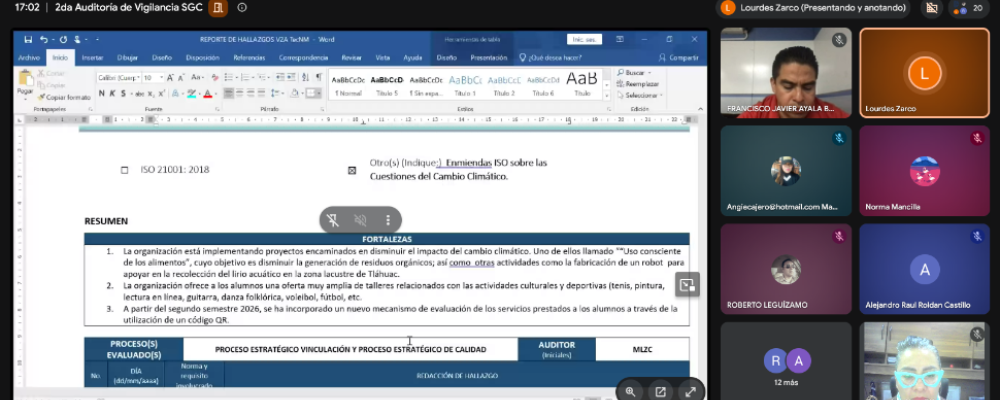Expand shared screen to fullscreen
Screen dimensions: 1000x400
click(691, 392)
